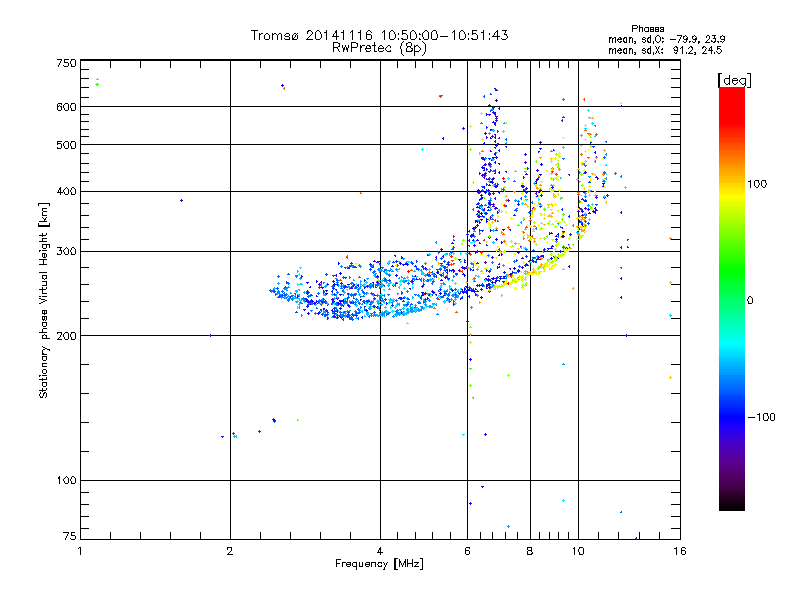Click the y-axis label '500'

pos(66,145)
